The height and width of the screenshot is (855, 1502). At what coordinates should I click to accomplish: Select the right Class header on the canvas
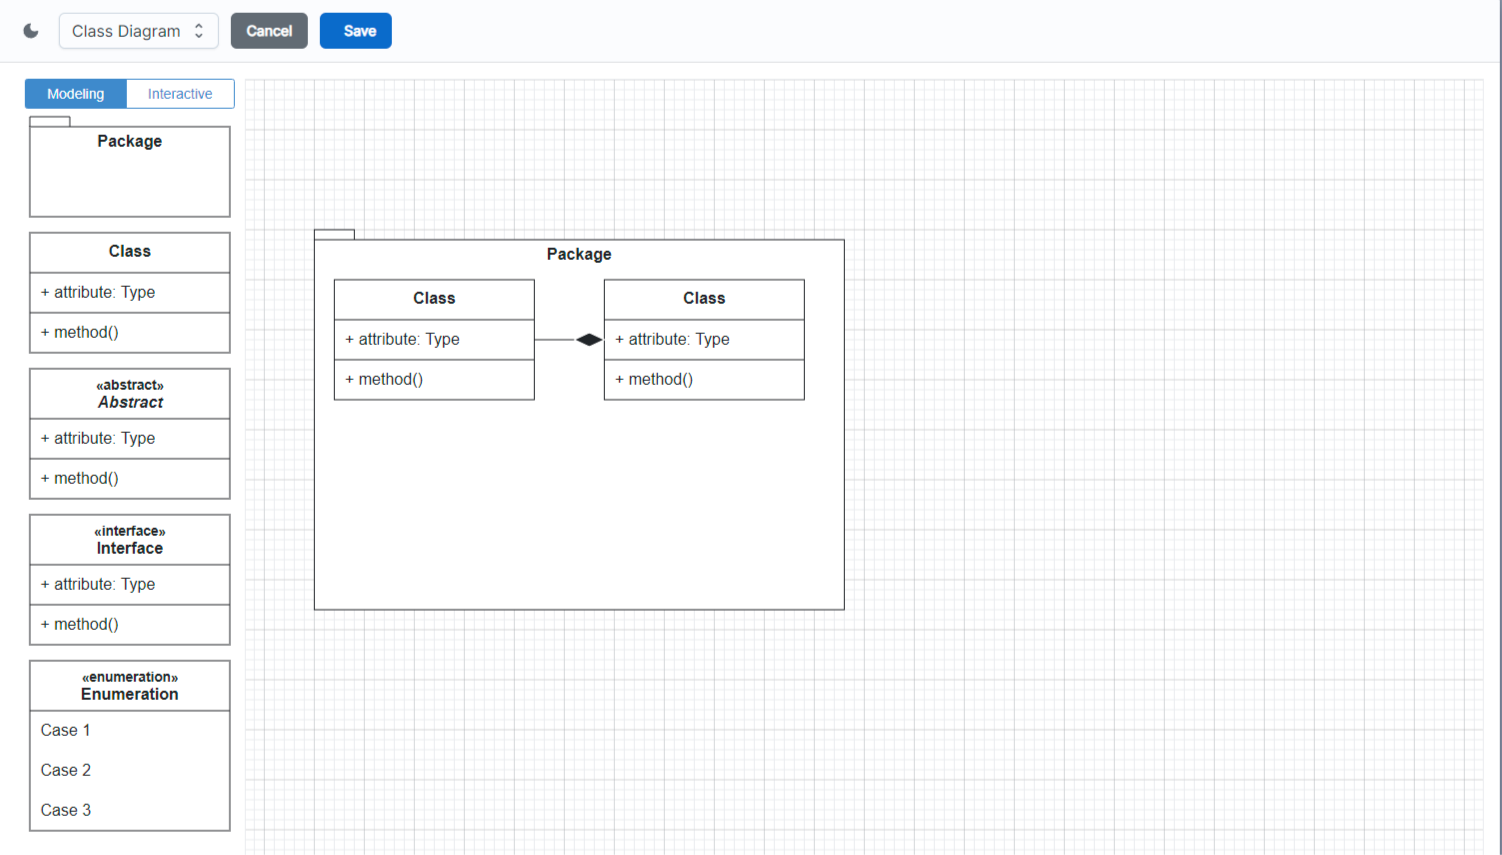pos(704,299)
